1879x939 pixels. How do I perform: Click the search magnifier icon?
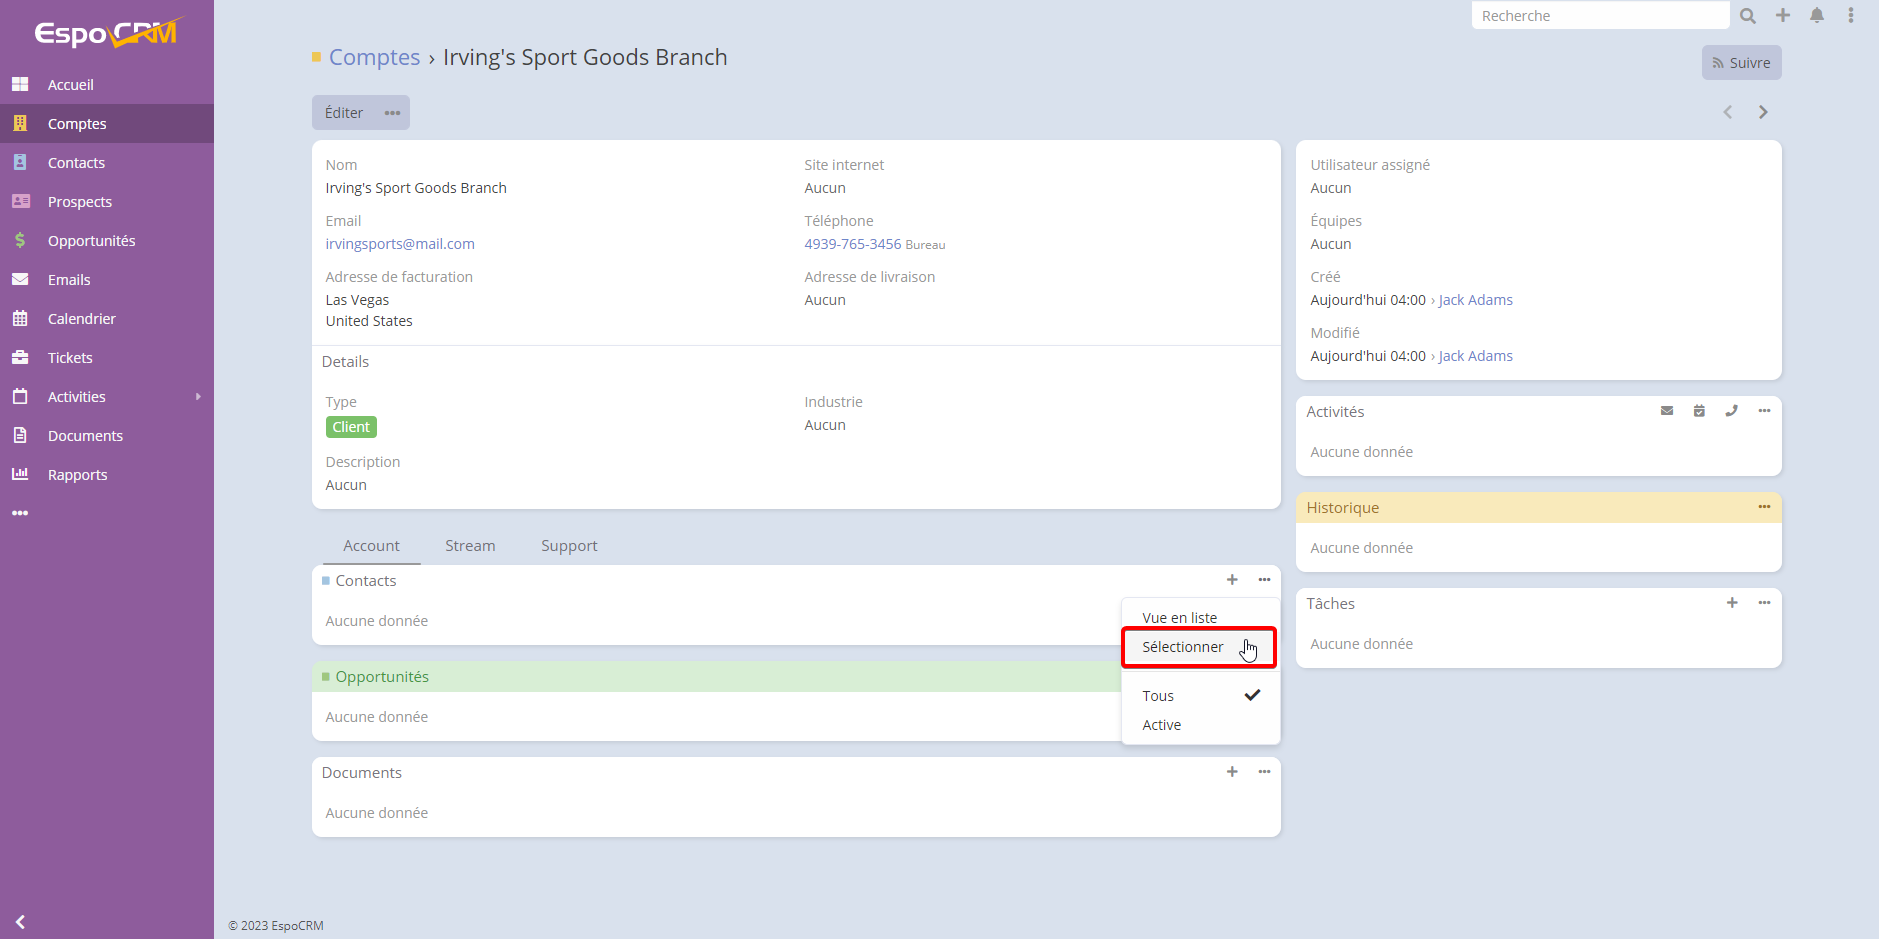pos(1747,16)
